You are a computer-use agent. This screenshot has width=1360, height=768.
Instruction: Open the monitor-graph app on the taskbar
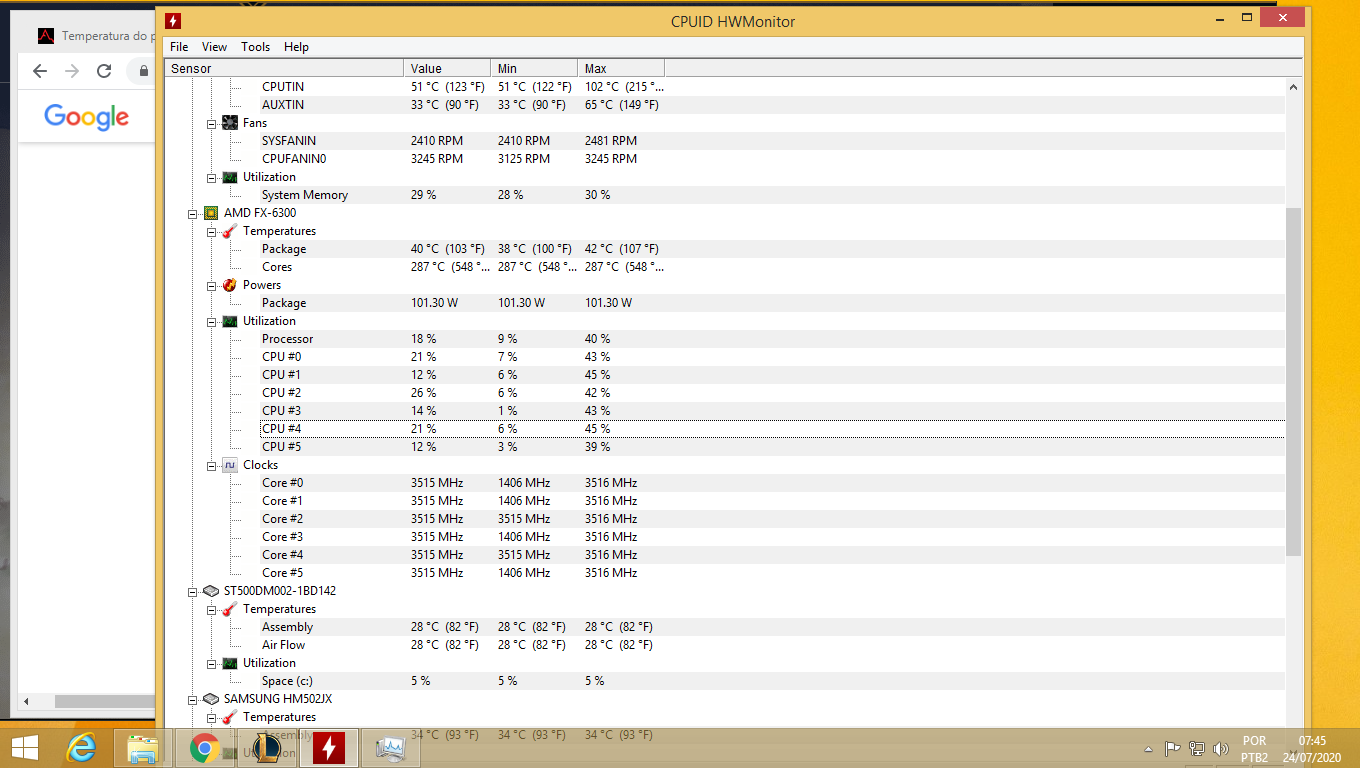tap(389, 748)
